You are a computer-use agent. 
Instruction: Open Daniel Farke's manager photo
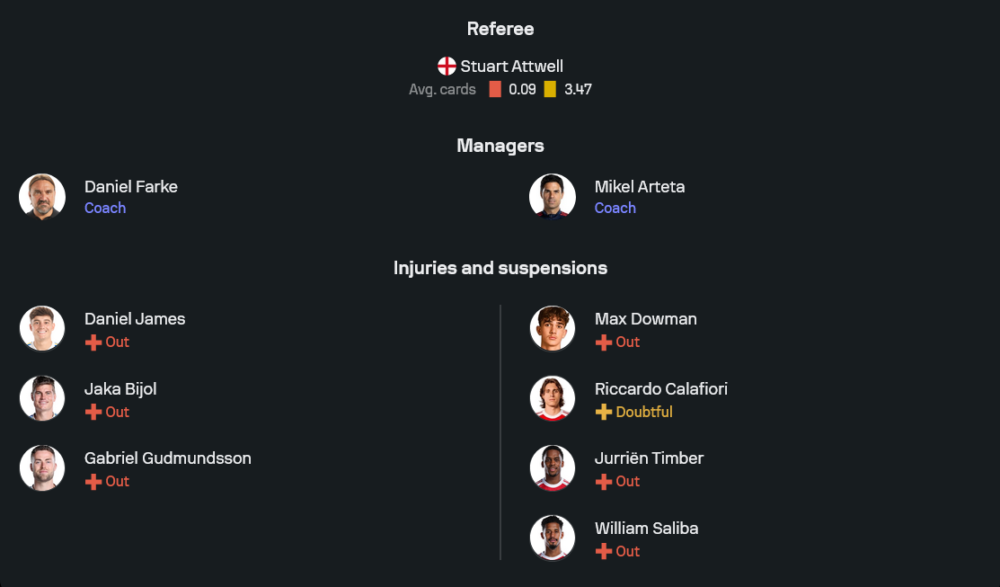point(42,196)
